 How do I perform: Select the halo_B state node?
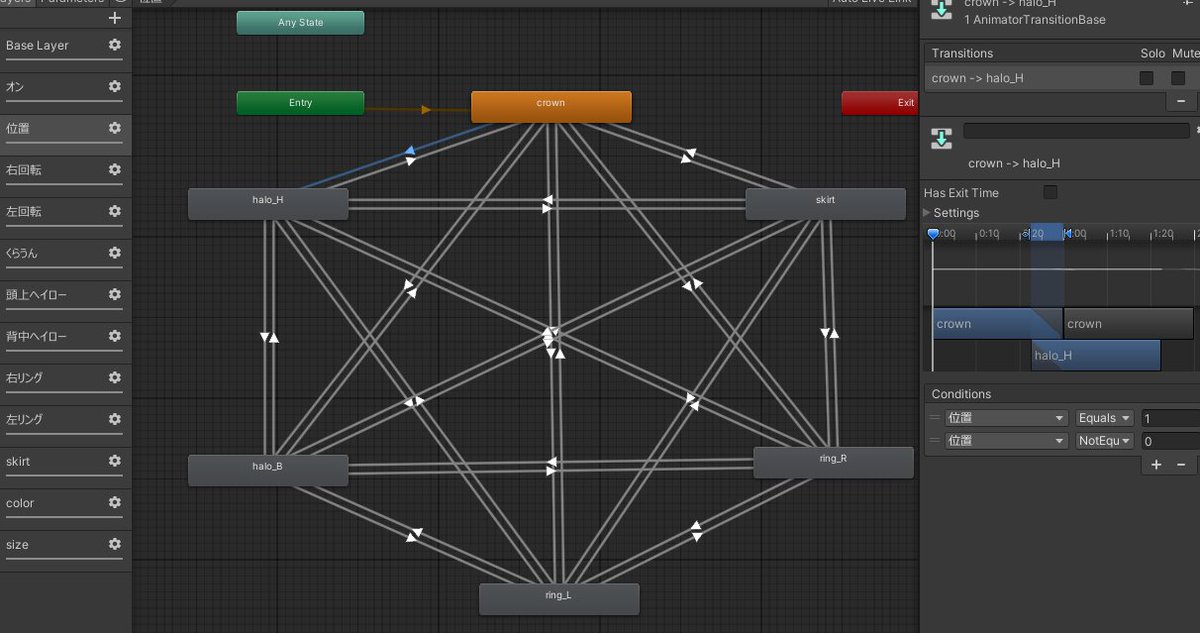pyautogui.click(x=268, y=469)
